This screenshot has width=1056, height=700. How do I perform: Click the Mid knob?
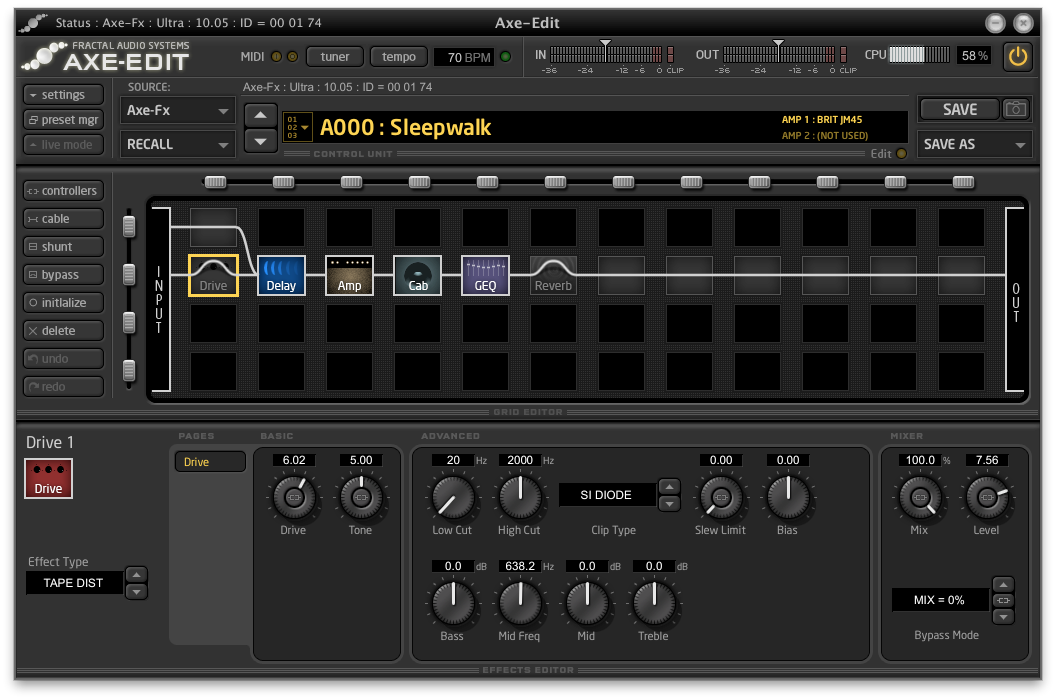(x=587, y=603)
